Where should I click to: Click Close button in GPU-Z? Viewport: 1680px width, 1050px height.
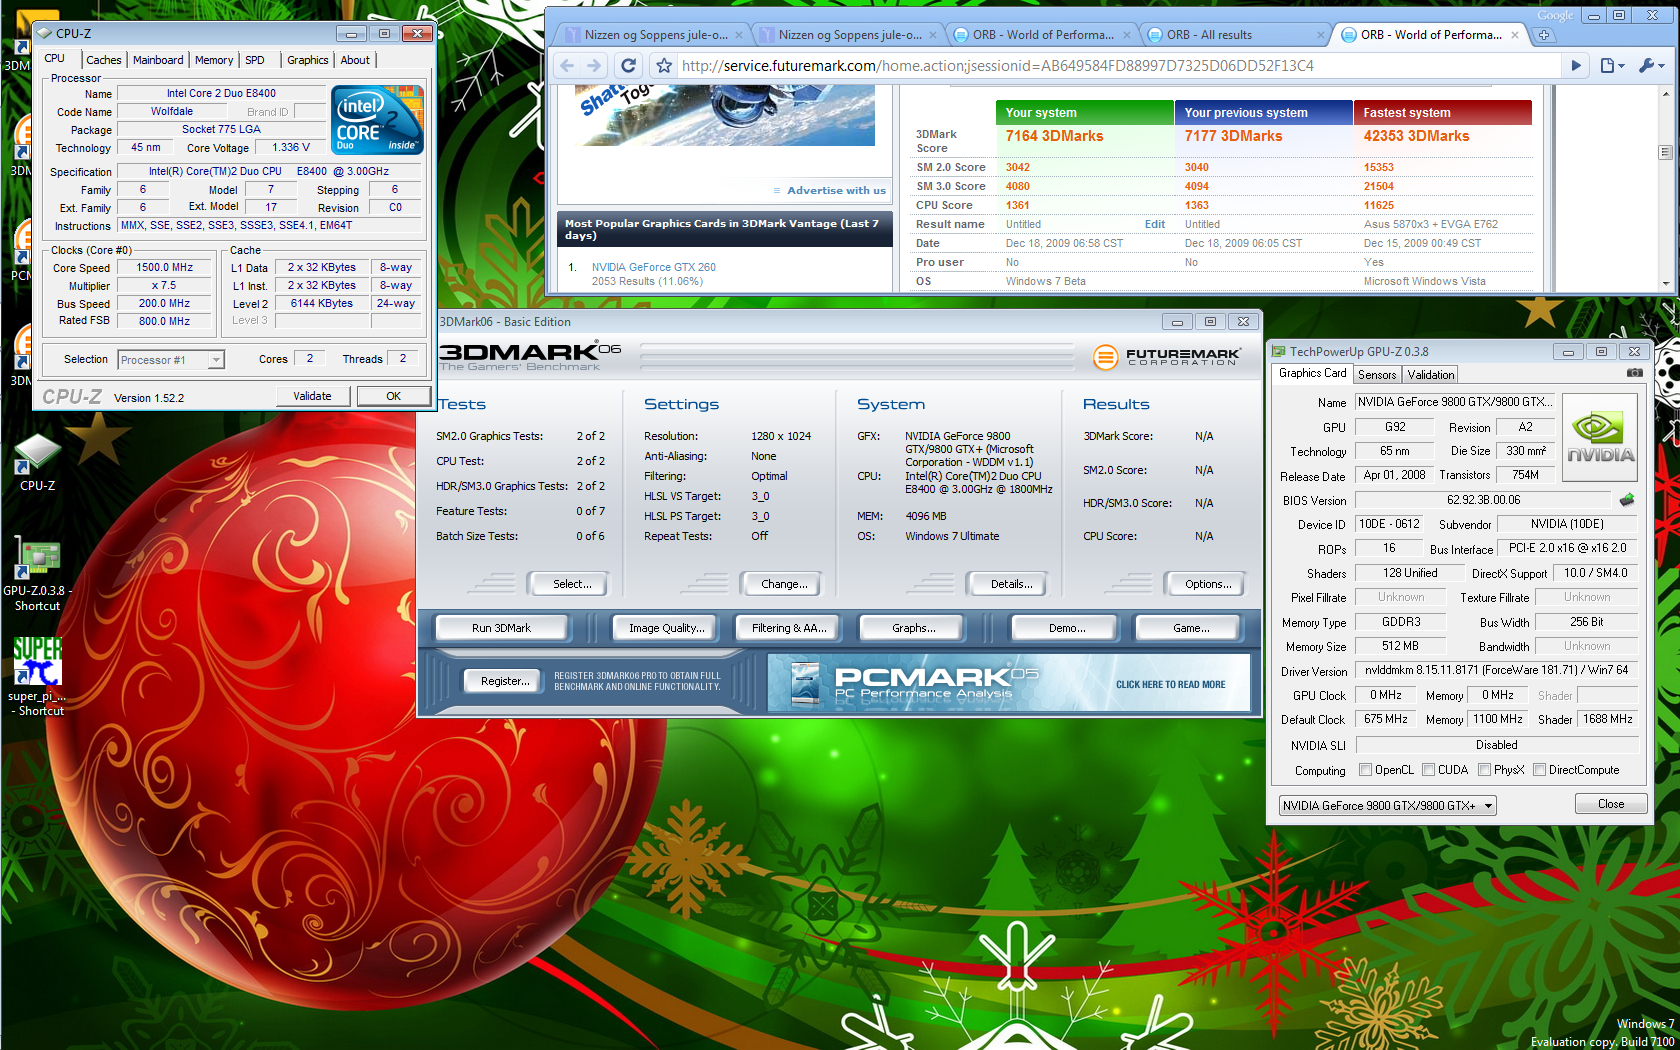[1610, 804]
